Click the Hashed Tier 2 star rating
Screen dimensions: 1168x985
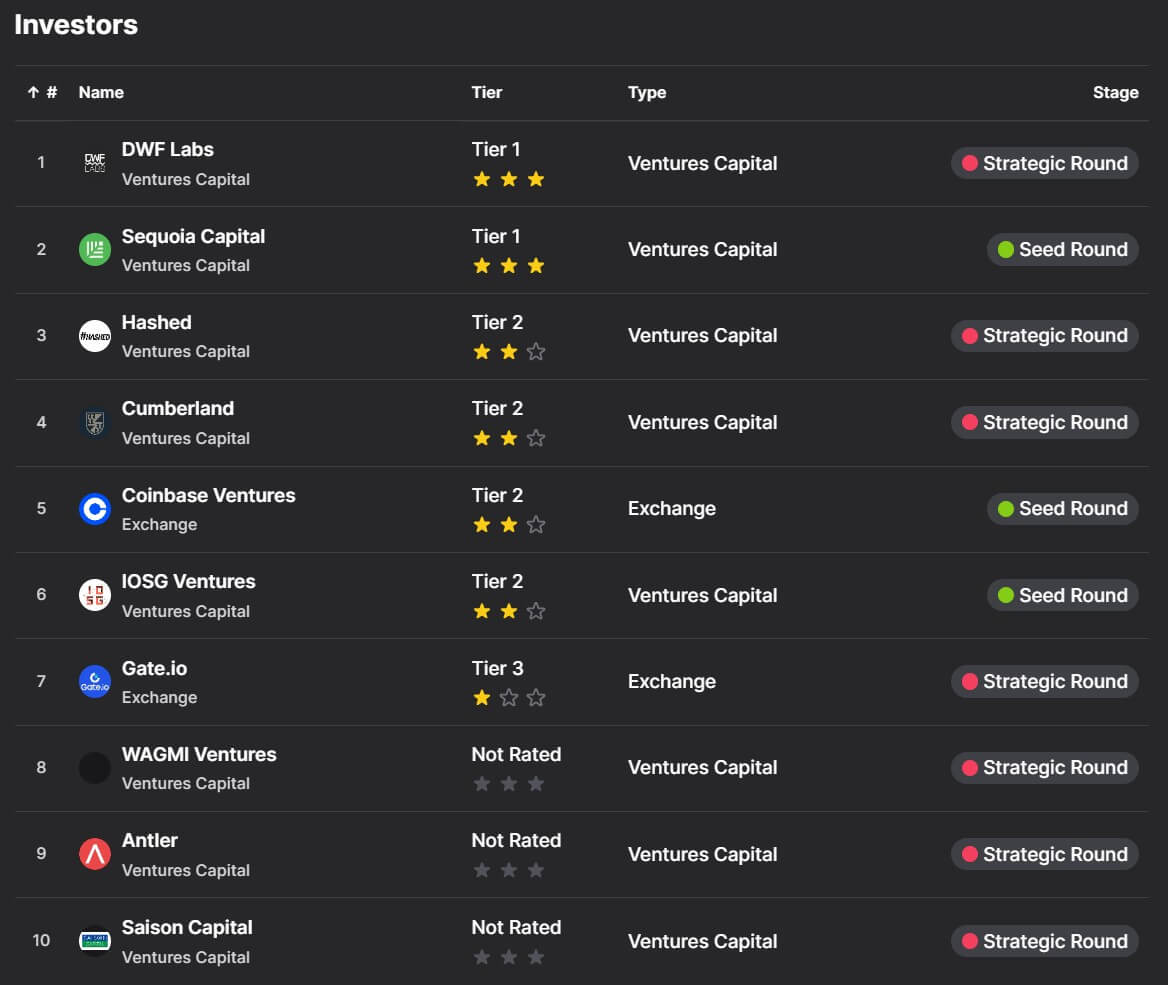click(x=509, y=352)
